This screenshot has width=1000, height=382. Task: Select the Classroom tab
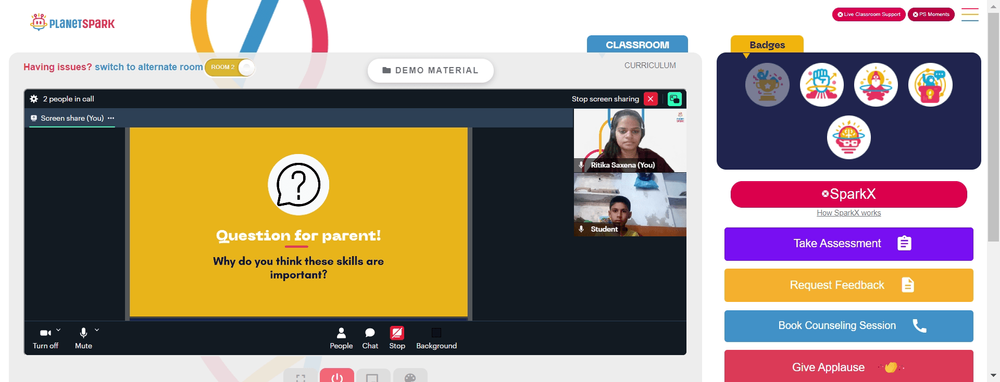point(637,45)
